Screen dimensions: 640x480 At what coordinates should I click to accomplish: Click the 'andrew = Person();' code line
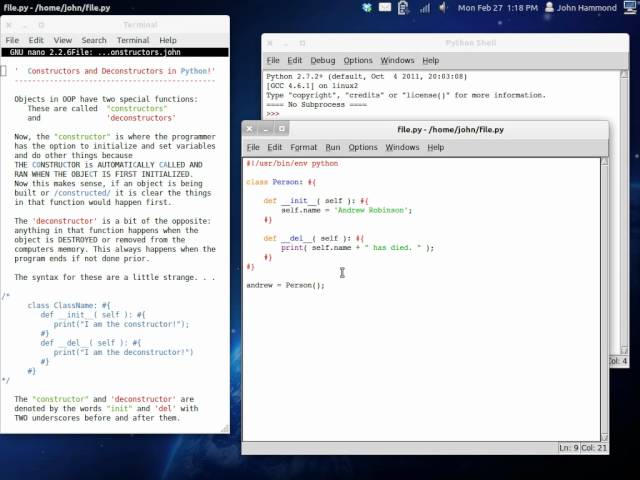click(x=285, y=285)
